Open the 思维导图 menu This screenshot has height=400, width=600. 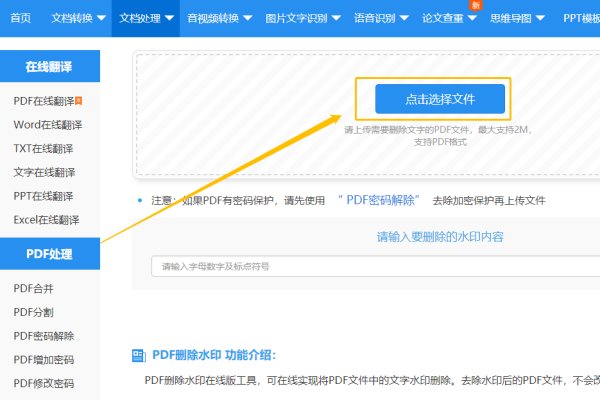(511, 18)
